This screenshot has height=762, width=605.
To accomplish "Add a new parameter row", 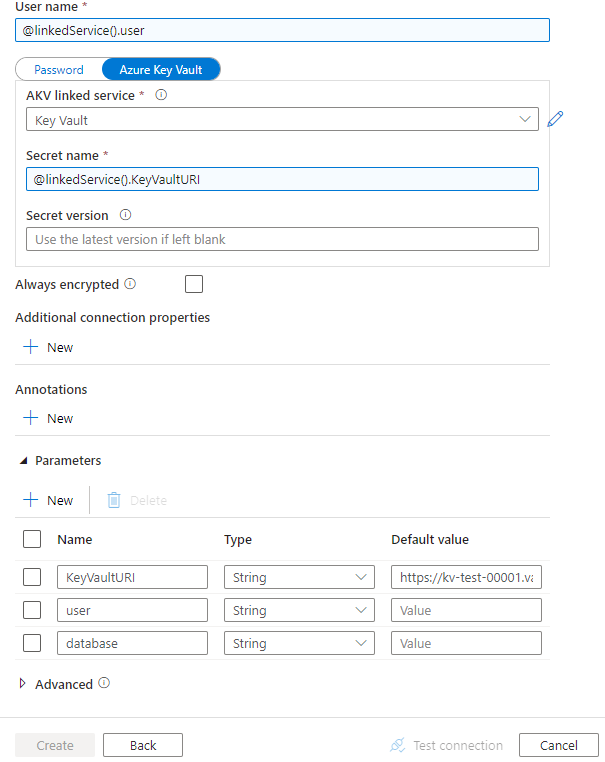I will (x=48, y=500).
